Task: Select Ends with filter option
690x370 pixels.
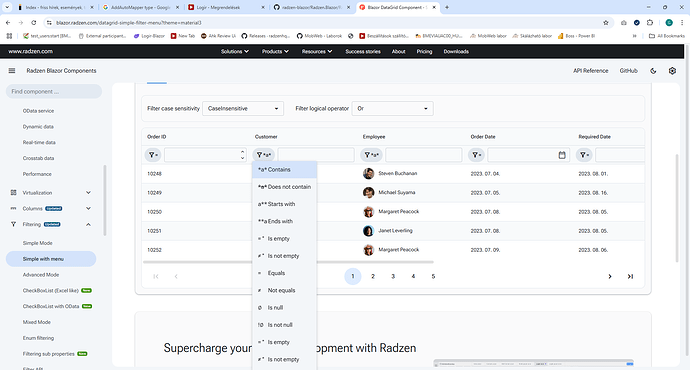Action: coord(284,221)
